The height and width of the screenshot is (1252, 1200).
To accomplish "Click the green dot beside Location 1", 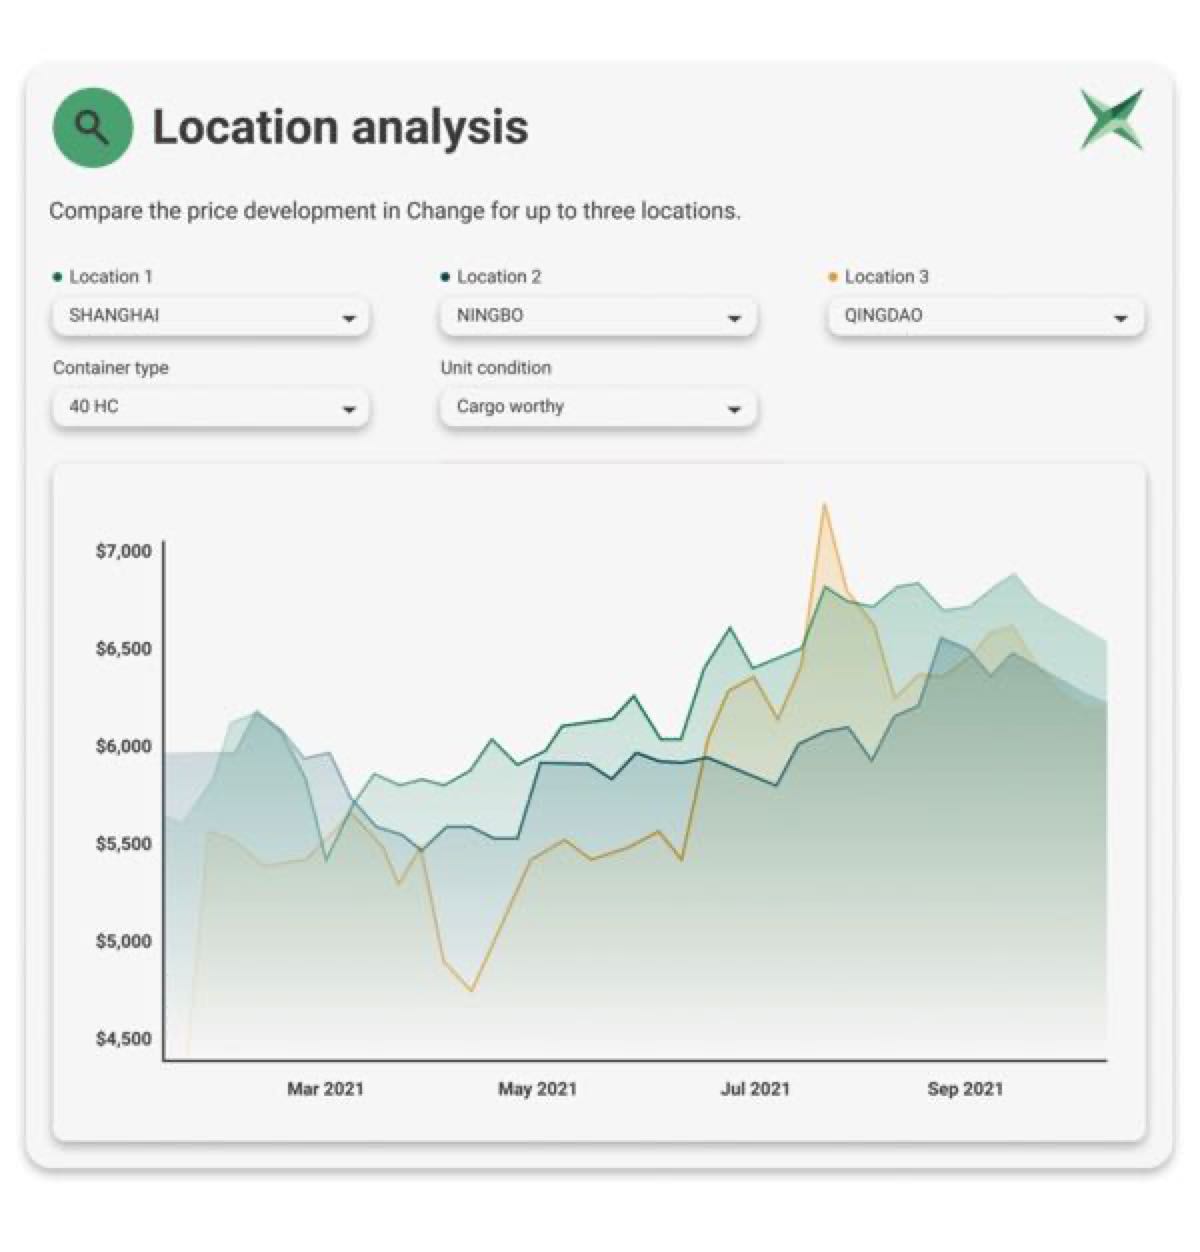I will (x=57, y=277).
